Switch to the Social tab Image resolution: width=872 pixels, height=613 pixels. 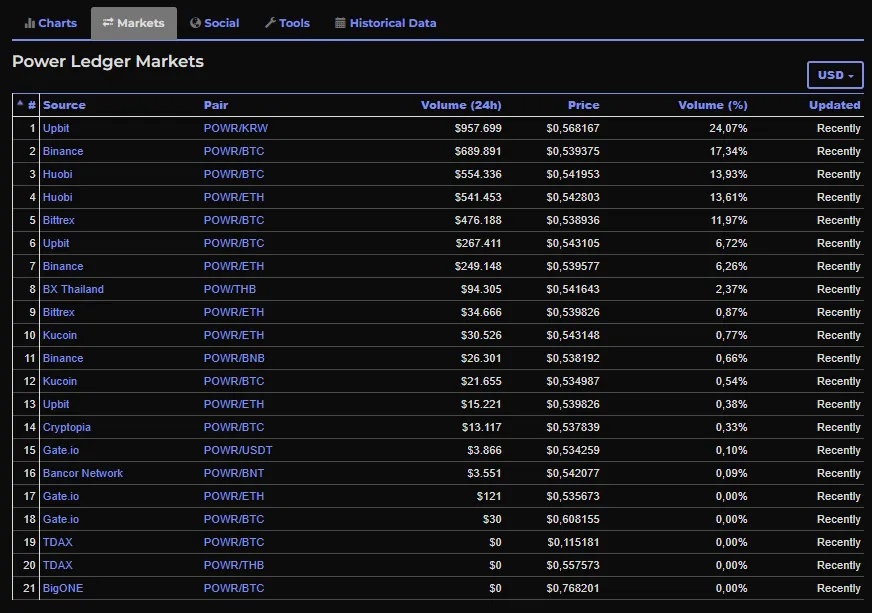(215, 23)
